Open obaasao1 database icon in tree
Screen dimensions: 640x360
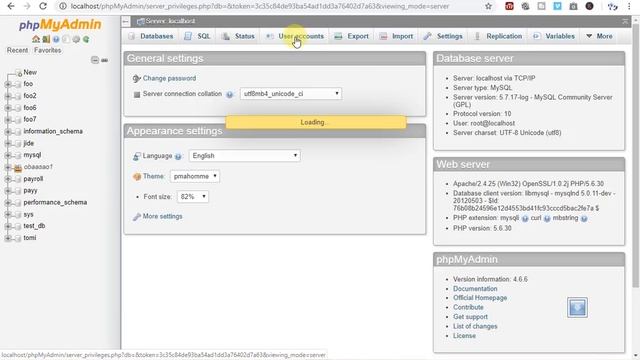[18, 167]
